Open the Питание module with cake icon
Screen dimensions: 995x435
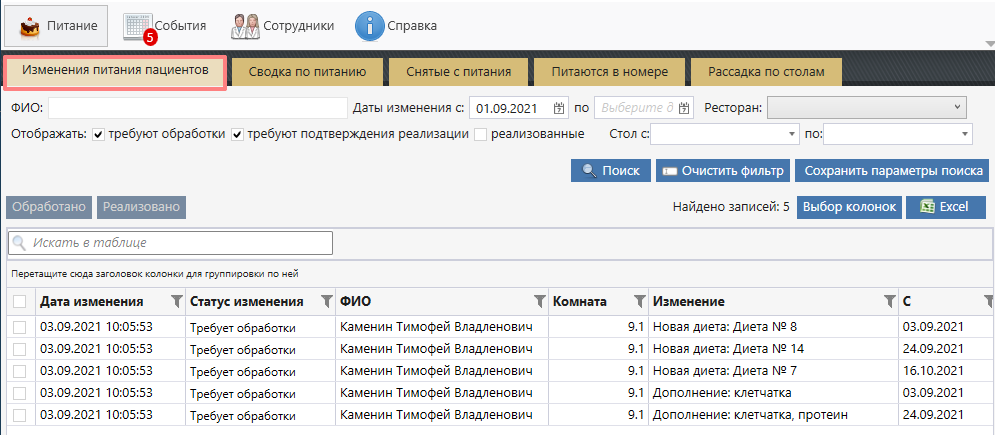[x=56, y=25]
